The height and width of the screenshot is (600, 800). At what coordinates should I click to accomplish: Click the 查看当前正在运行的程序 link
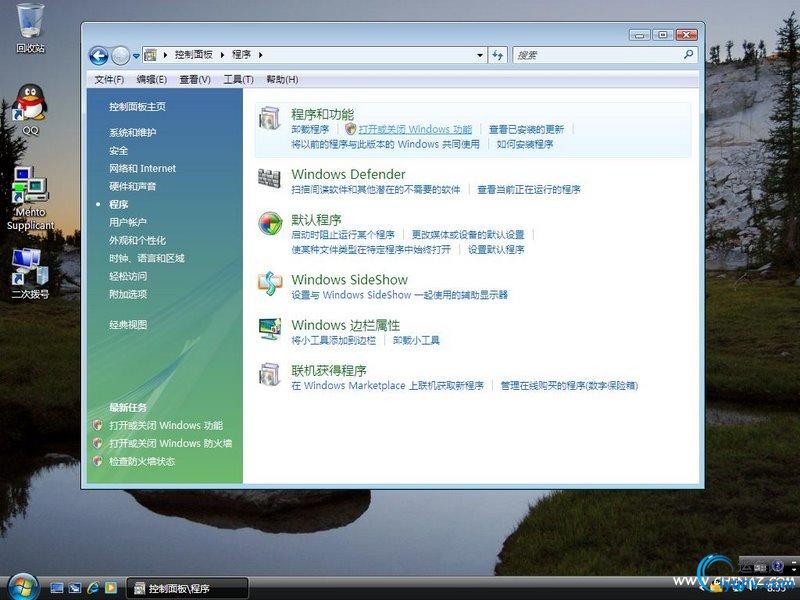point(529,190)
